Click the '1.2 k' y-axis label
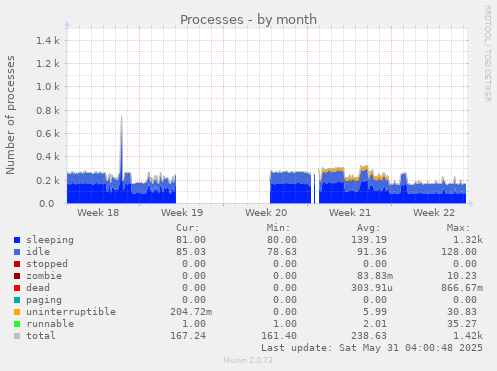Viewport: 497px width, 371px height. [x=48, y=63]
